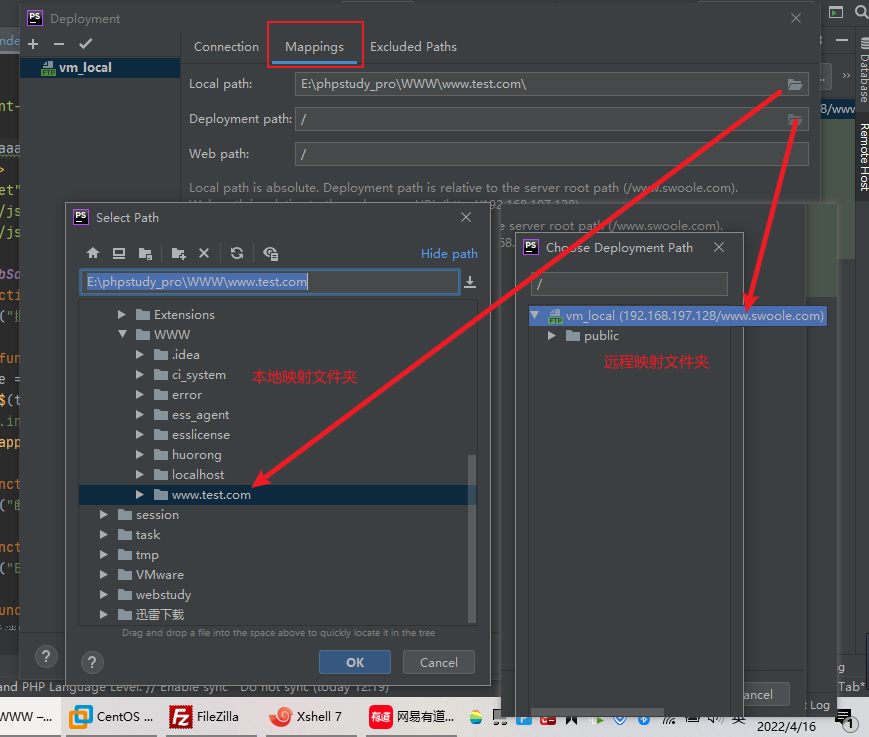The height and width of the screenshot is (737, 869).
Task: Jump to home directory in Select Path dialog
Action: click(93, 254)
